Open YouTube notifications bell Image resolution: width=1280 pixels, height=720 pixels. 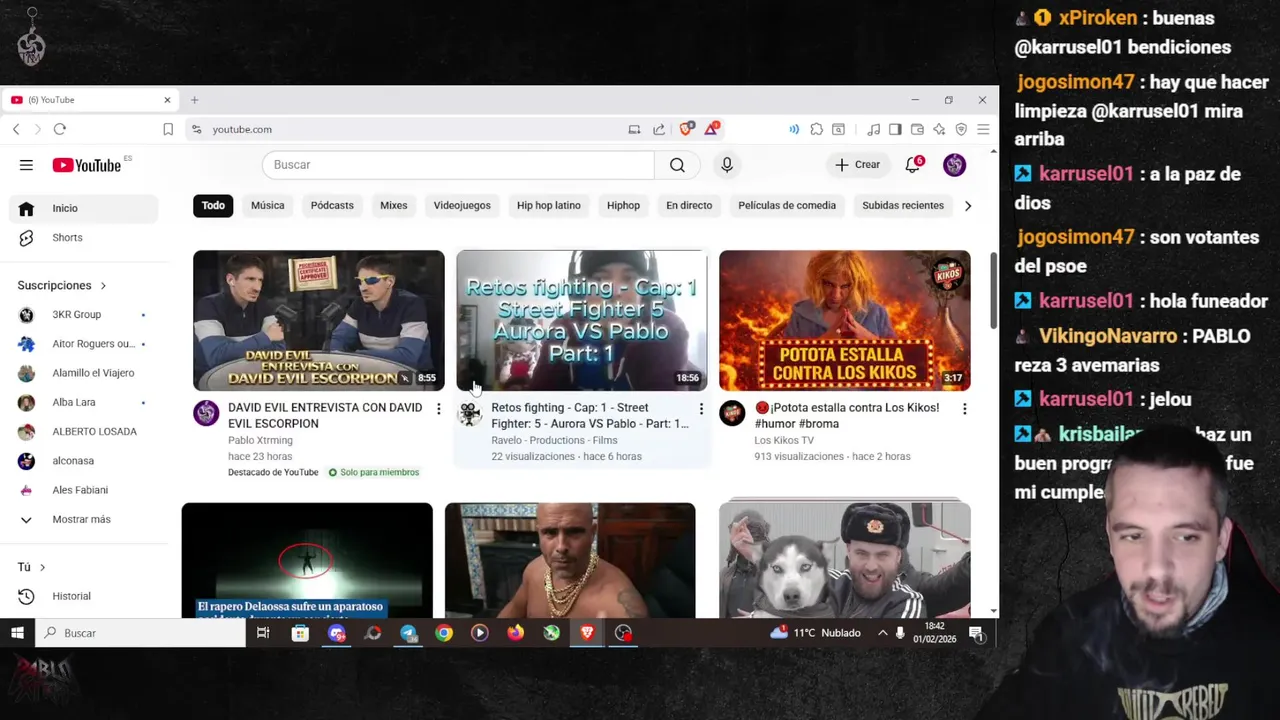pos(912,165)
